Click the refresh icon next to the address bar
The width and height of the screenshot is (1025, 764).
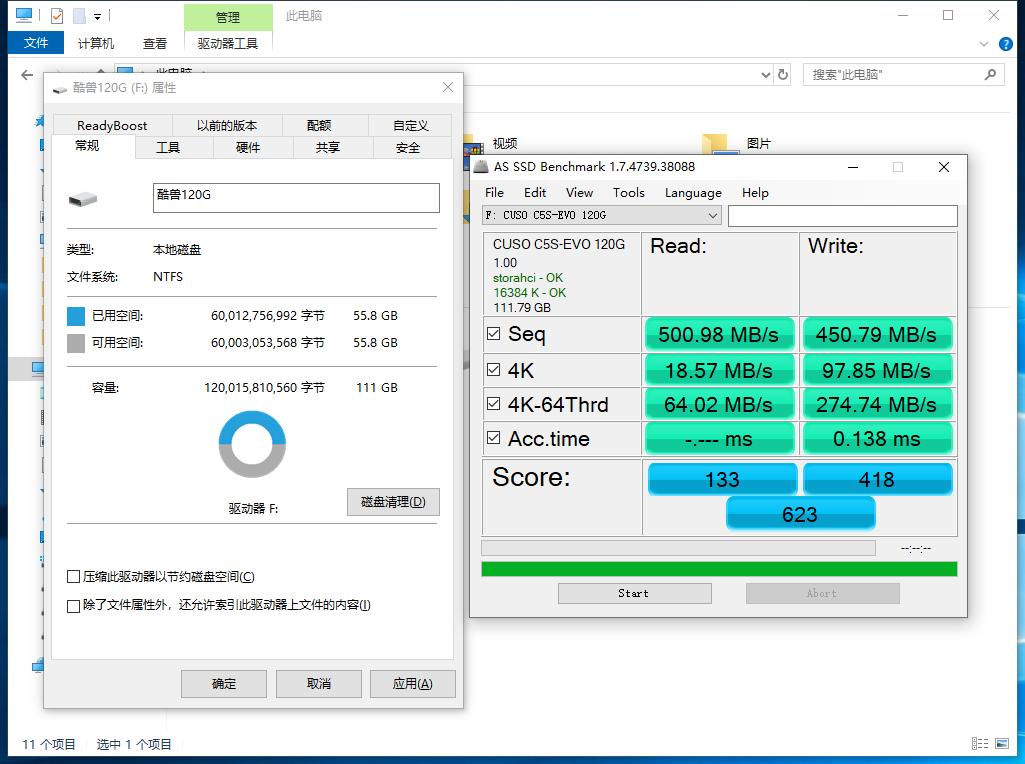(x=783, y=74)
